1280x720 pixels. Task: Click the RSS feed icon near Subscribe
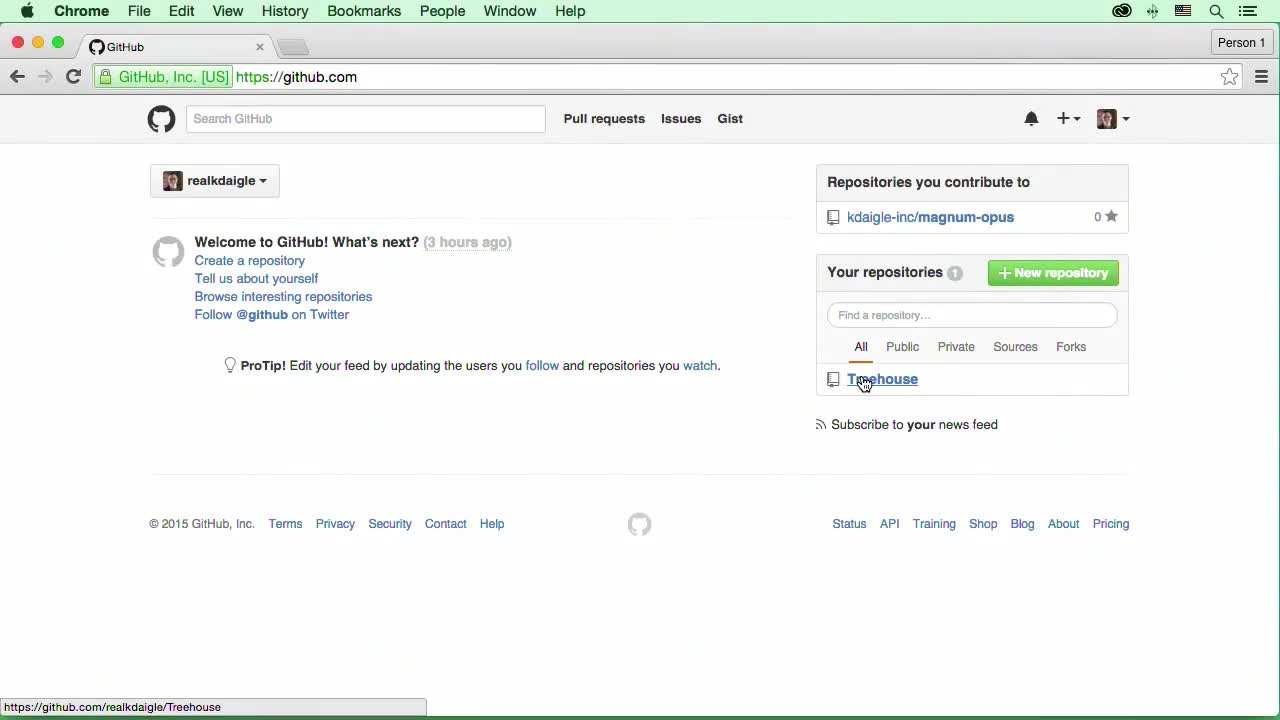tap(821, 425)
